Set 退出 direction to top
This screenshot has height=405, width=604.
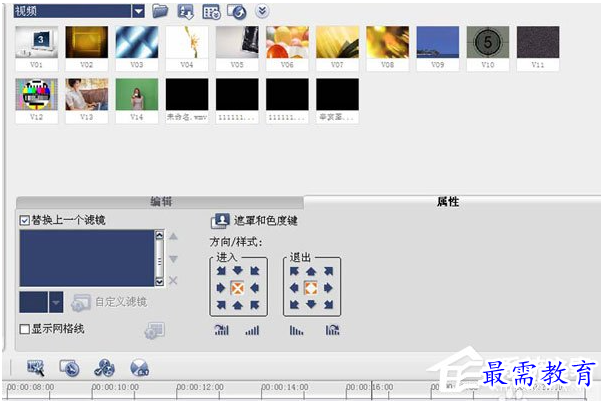311,271
